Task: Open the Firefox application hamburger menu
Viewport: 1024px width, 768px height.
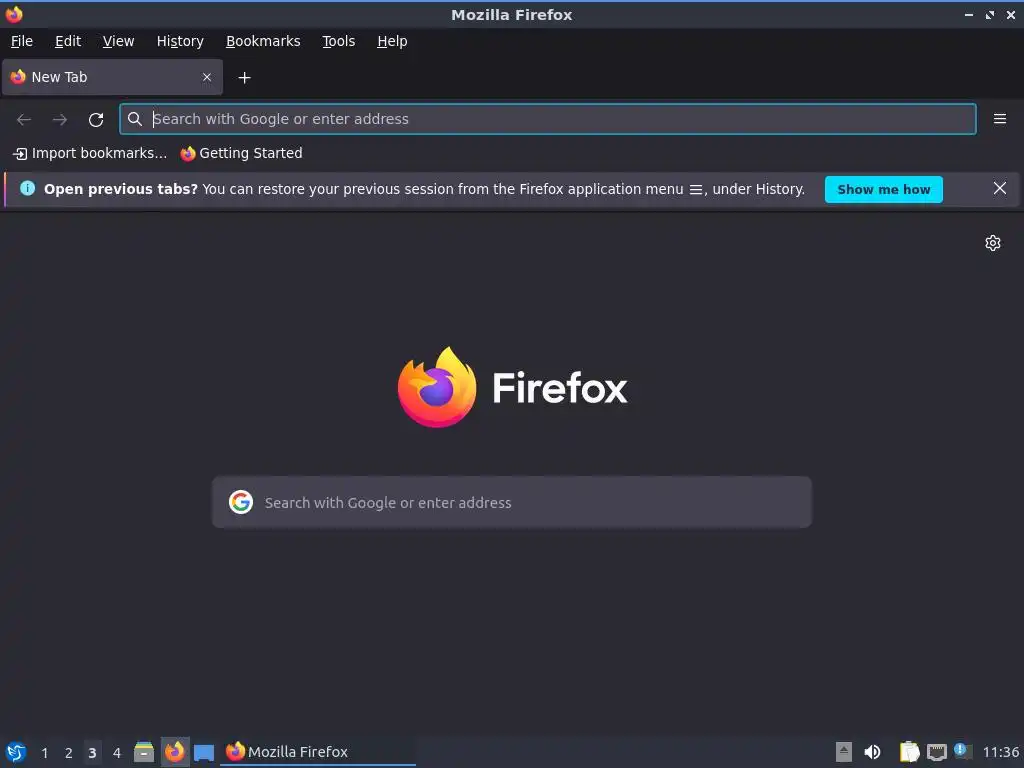Action: 1000,119
